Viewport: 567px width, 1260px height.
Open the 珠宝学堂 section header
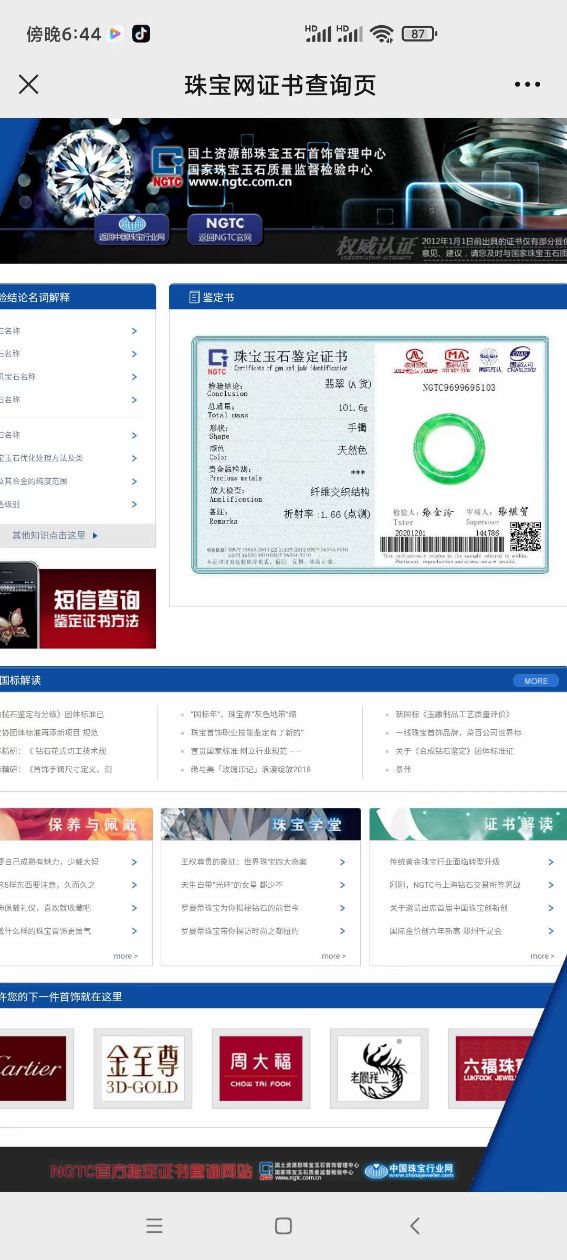pyautogui.click(x=261, y=824)
